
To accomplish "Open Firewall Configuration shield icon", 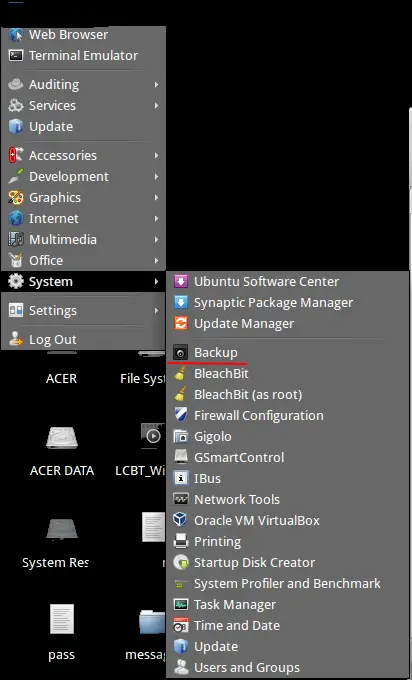I will [180, 415].
